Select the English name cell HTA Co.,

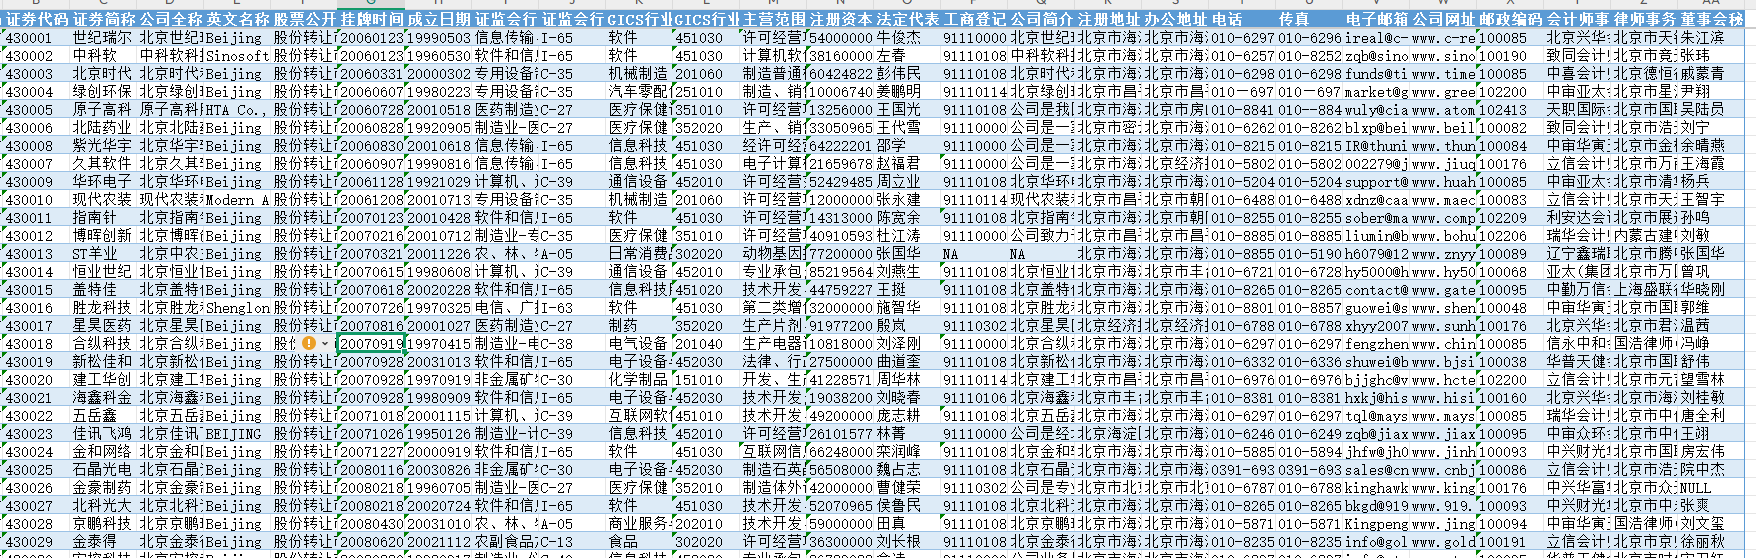[x=238, y=109]
